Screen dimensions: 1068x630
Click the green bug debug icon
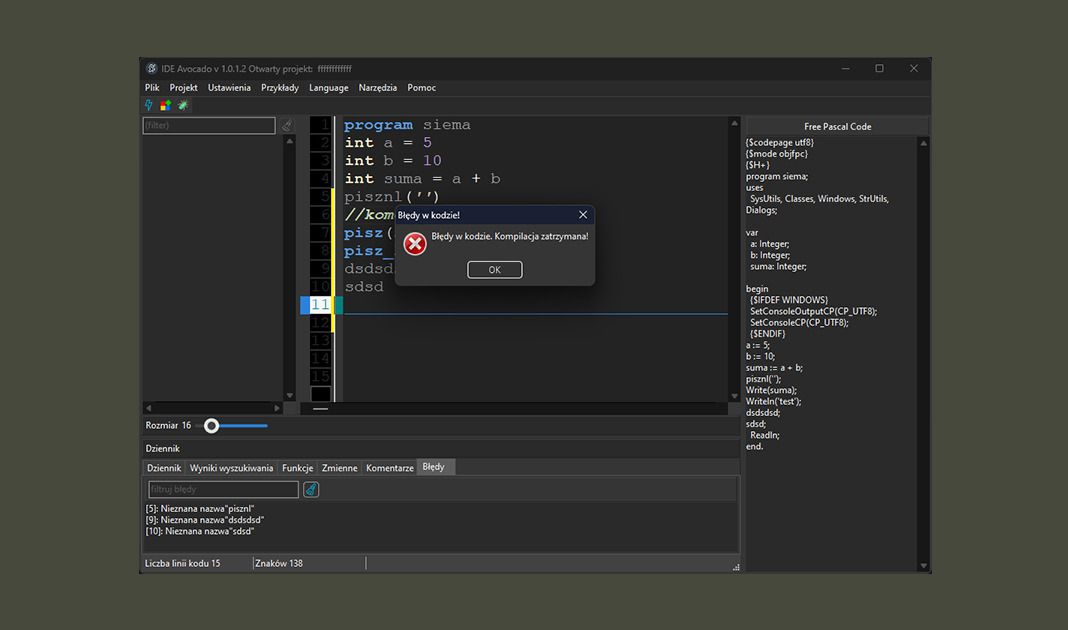[183, 105]
